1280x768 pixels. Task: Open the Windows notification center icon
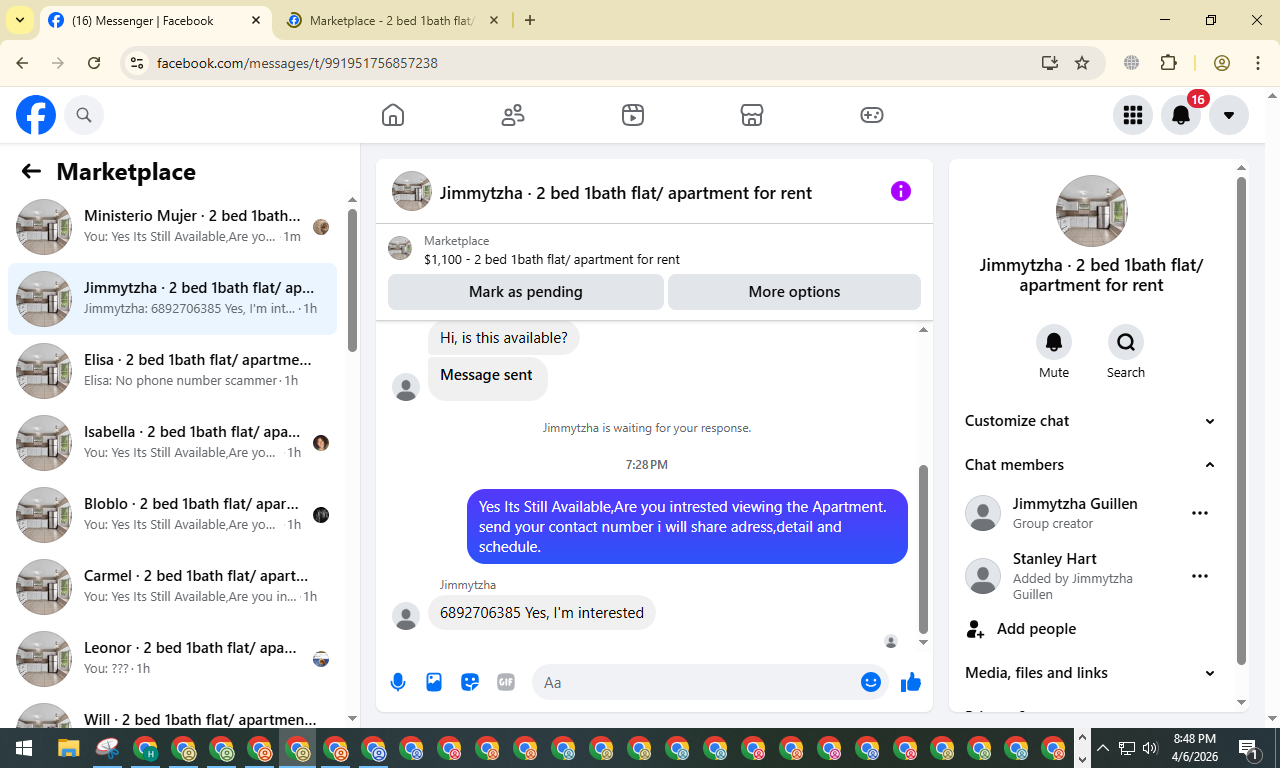[x=1249, y=748]
